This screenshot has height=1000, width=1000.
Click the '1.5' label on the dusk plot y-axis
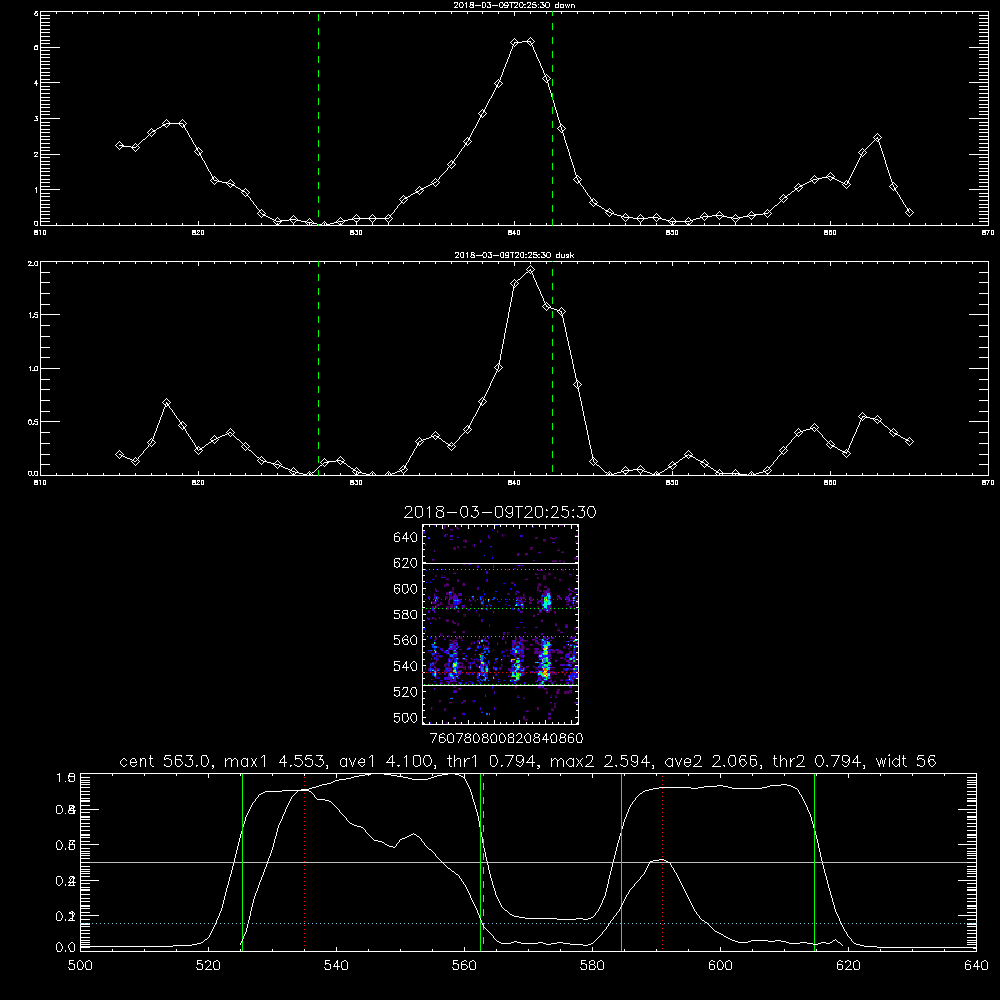(33, 315)
